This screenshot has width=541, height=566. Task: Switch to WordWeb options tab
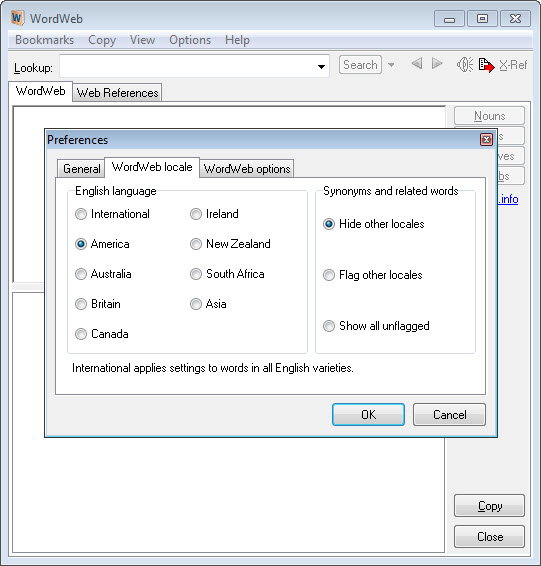pos(247,169)
